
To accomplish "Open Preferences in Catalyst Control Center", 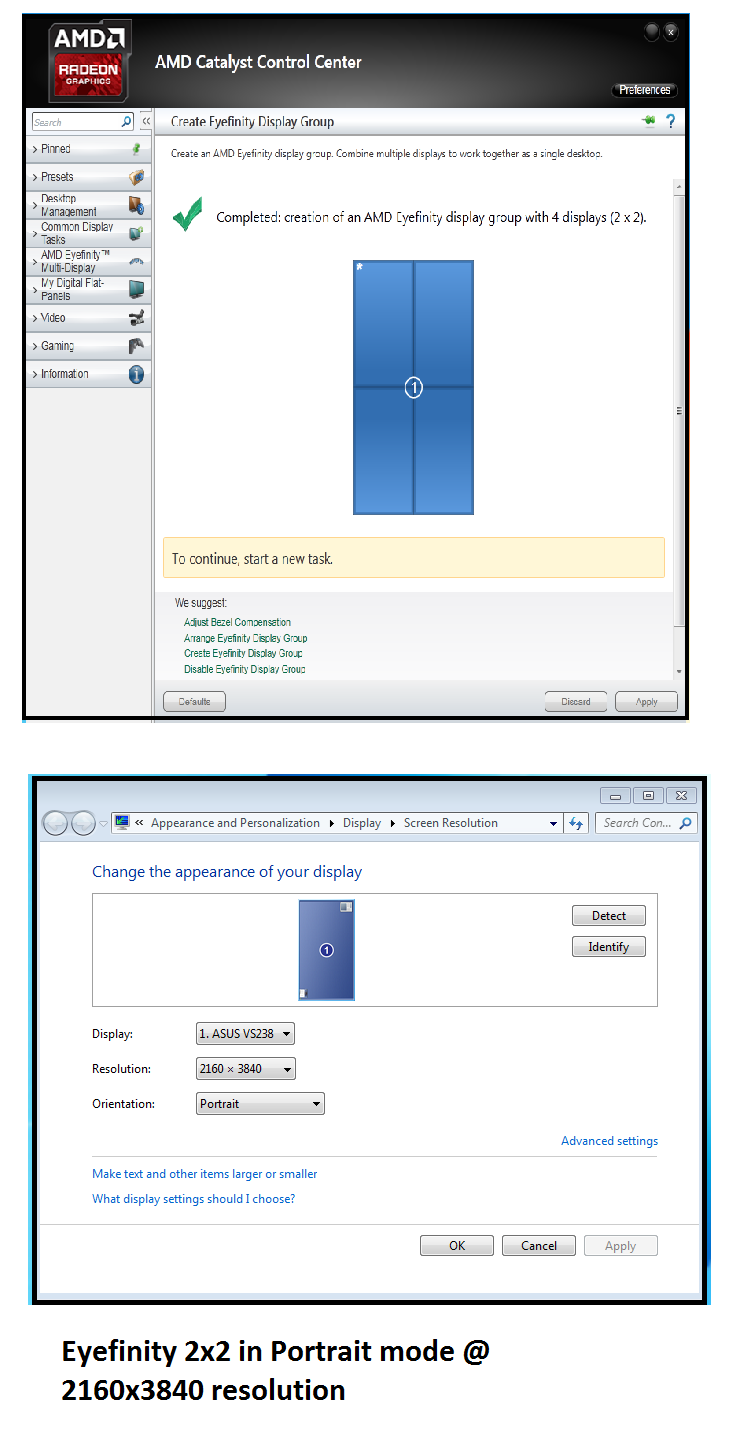I will (644, 90).
